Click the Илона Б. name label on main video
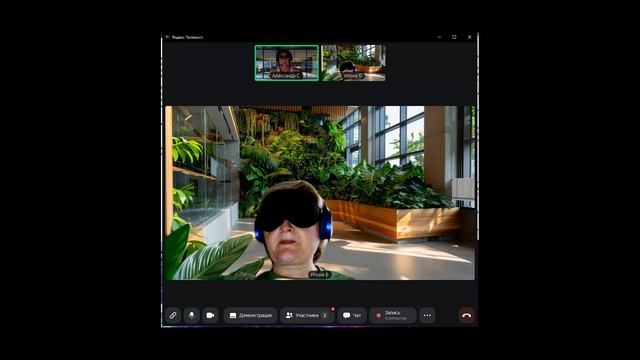The image size is (640, 360). pyautogui.click(x=320, y=275)
